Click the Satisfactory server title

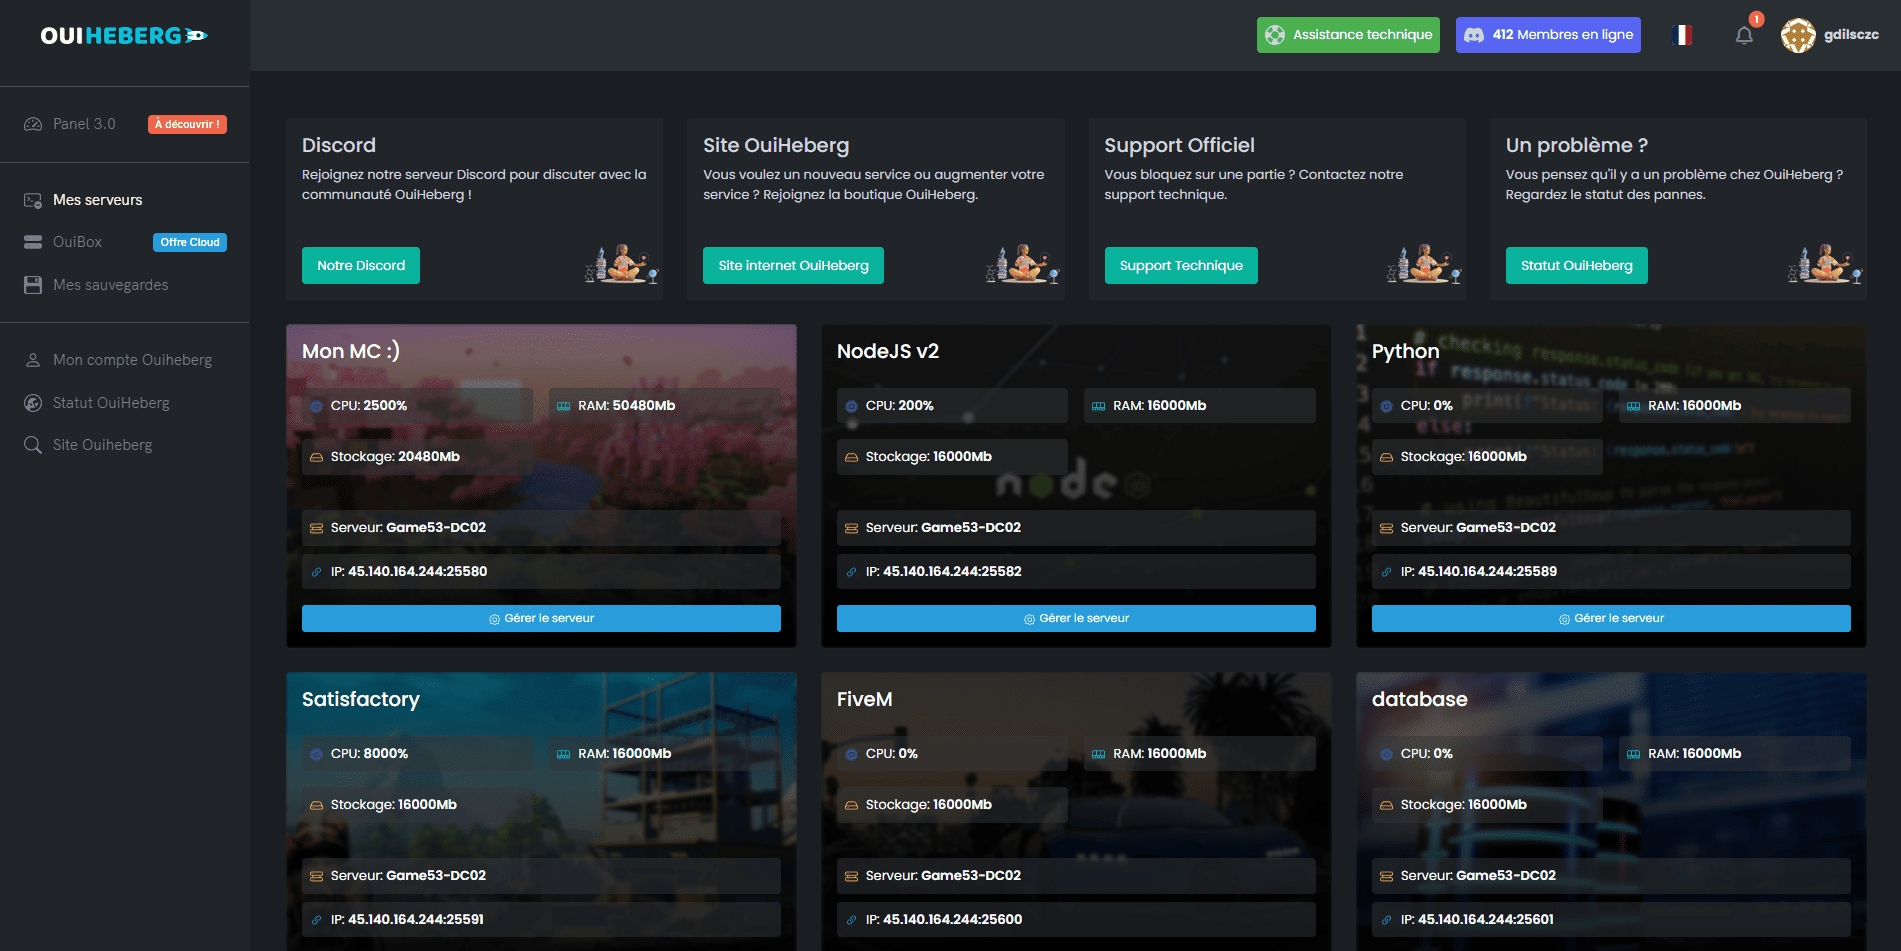point(361,699)
